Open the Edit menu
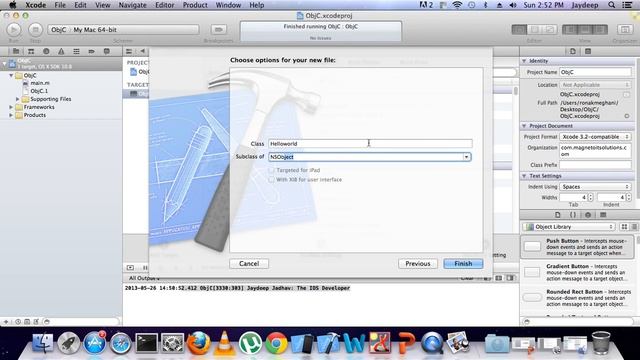Viewport: 640px width, 360px height. tap(80, 5)
